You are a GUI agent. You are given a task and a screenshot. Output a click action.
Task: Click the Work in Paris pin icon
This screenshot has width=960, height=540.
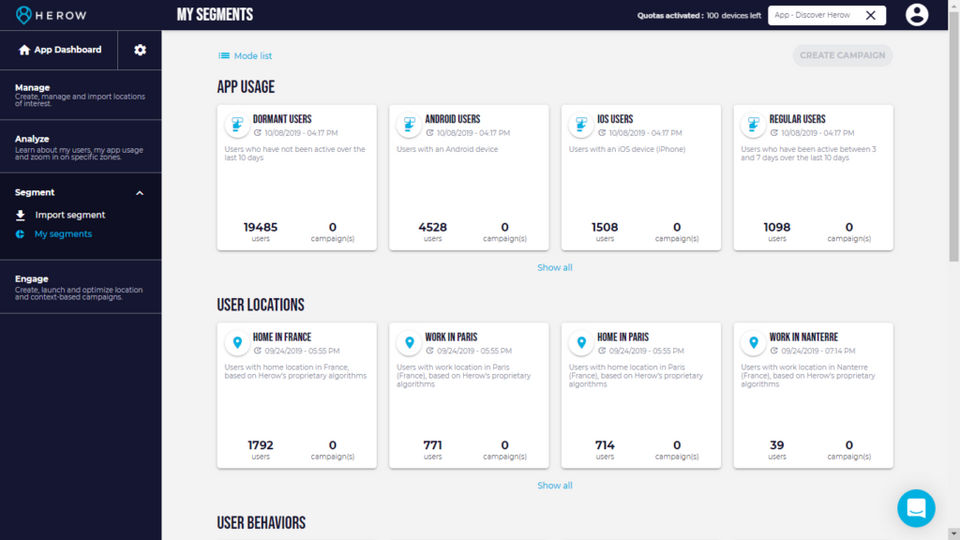coord(409,342)
